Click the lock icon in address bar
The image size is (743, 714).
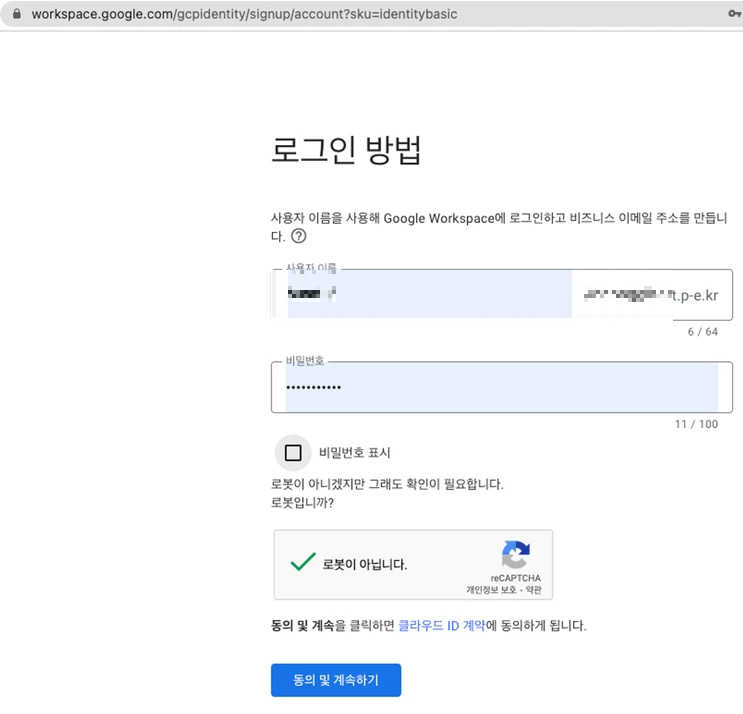pos(17,14)
